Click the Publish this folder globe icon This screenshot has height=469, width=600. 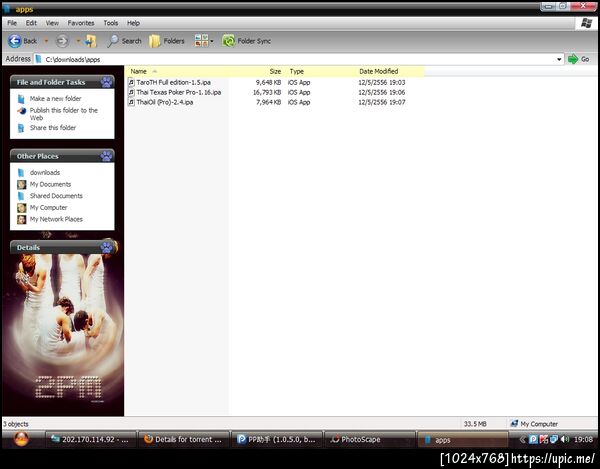tap(22, 111)
